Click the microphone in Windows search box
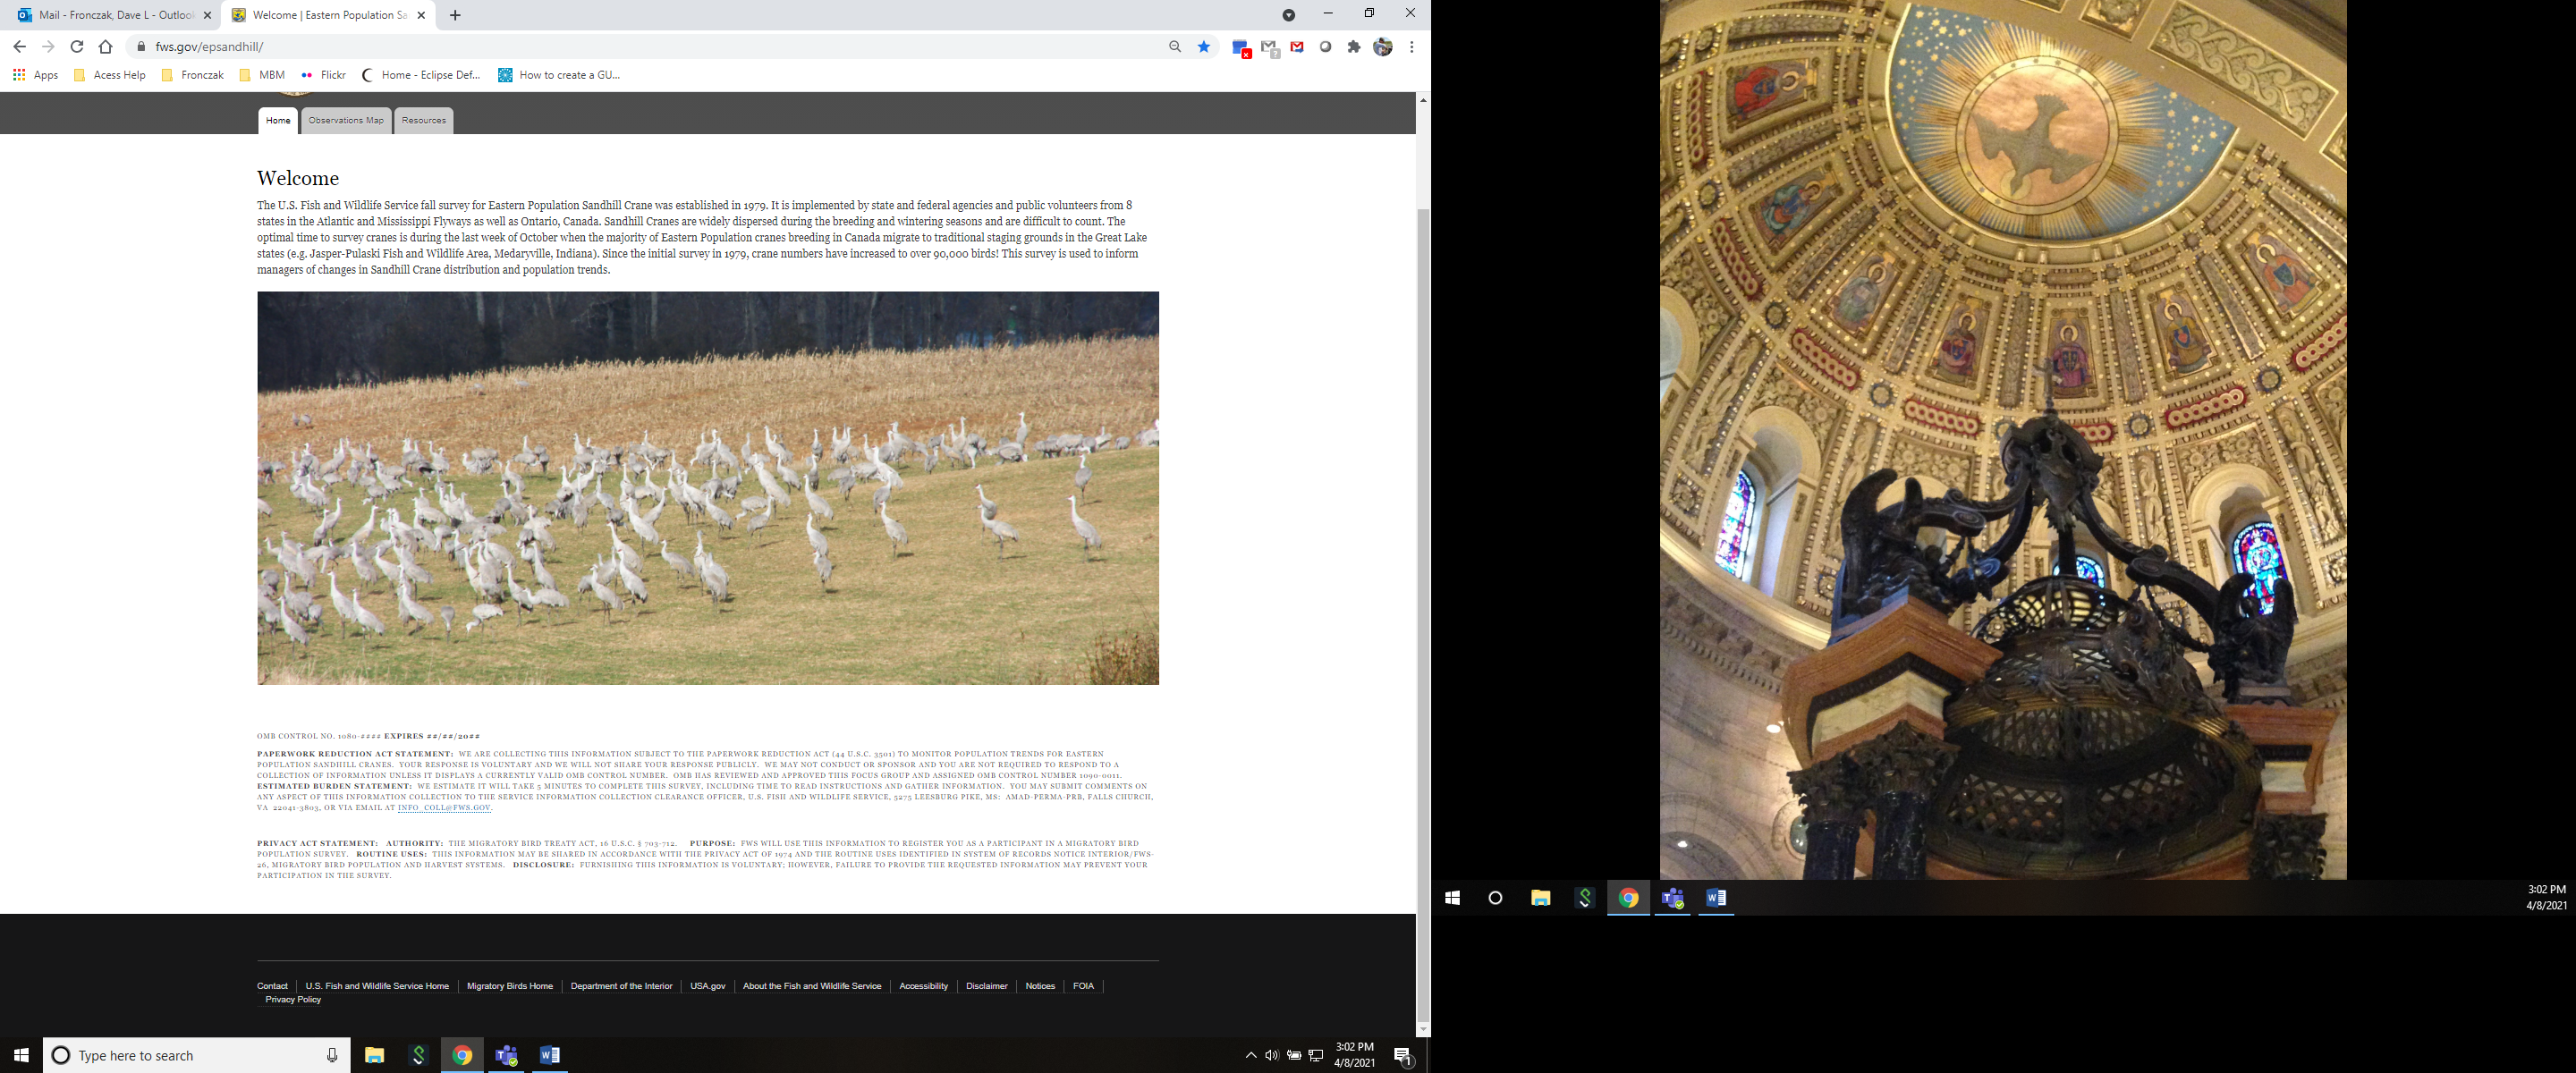 (x=332, y=1055)
